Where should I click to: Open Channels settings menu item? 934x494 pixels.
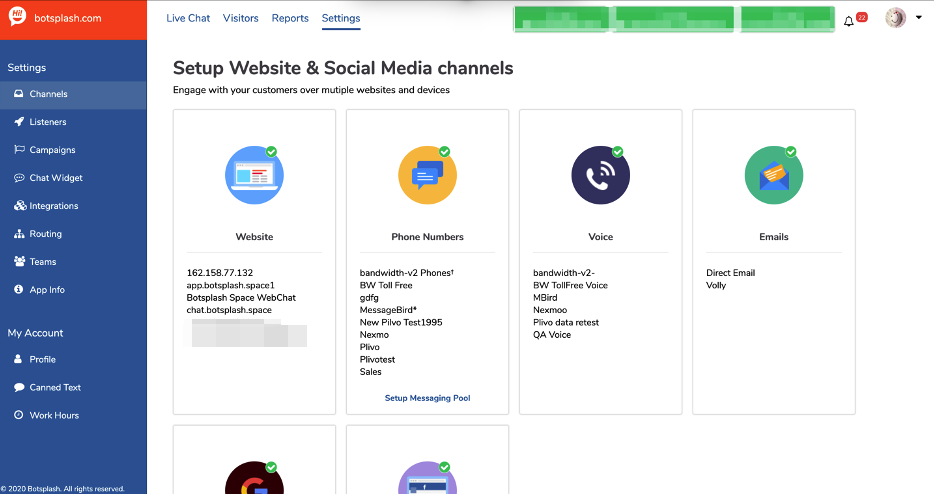73,94
